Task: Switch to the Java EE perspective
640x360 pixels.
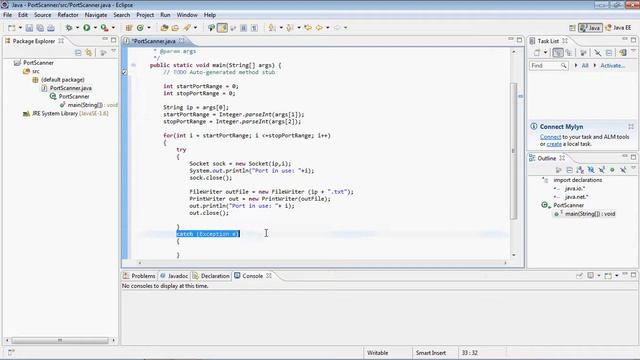Action: click(619, 28)
